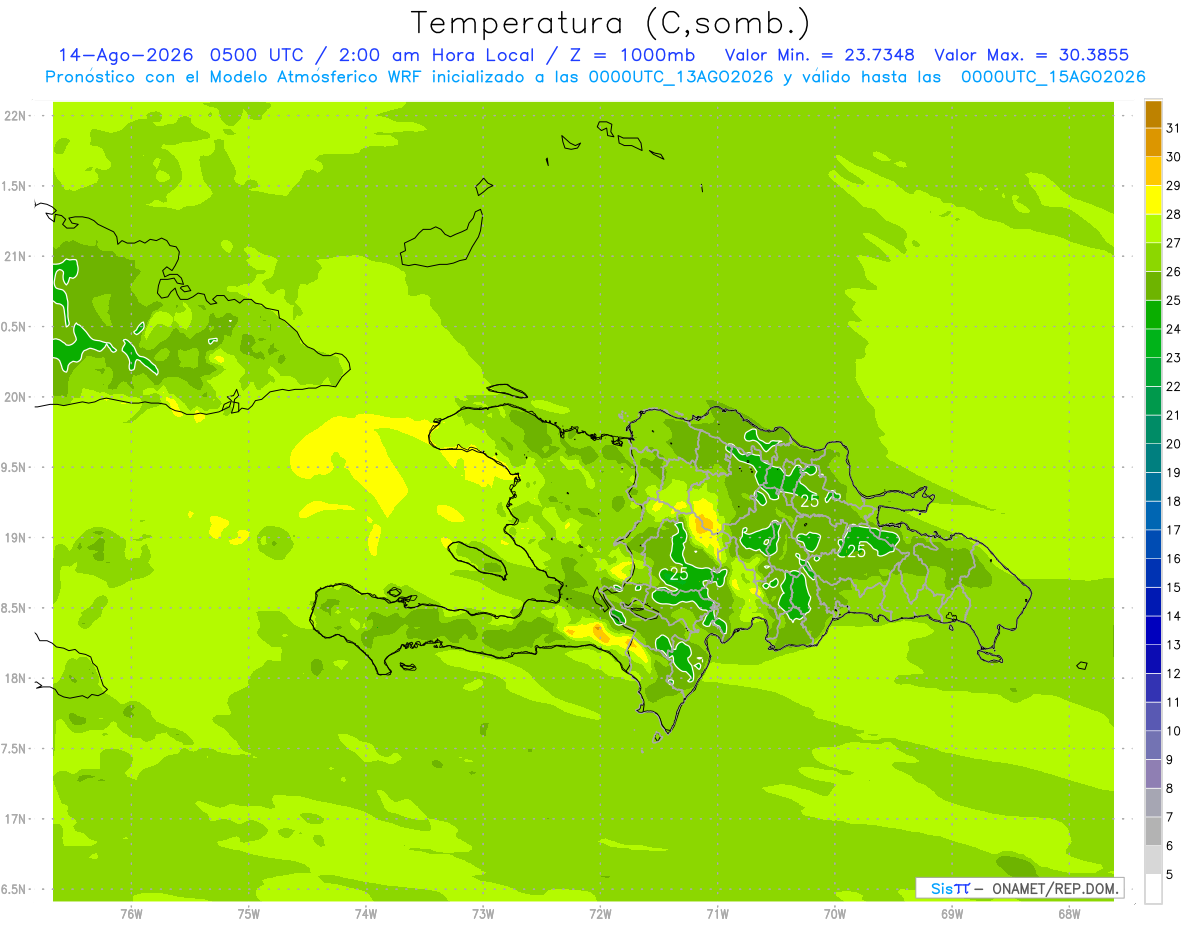Click the "73W" longitude label

[x=483, y=915]
